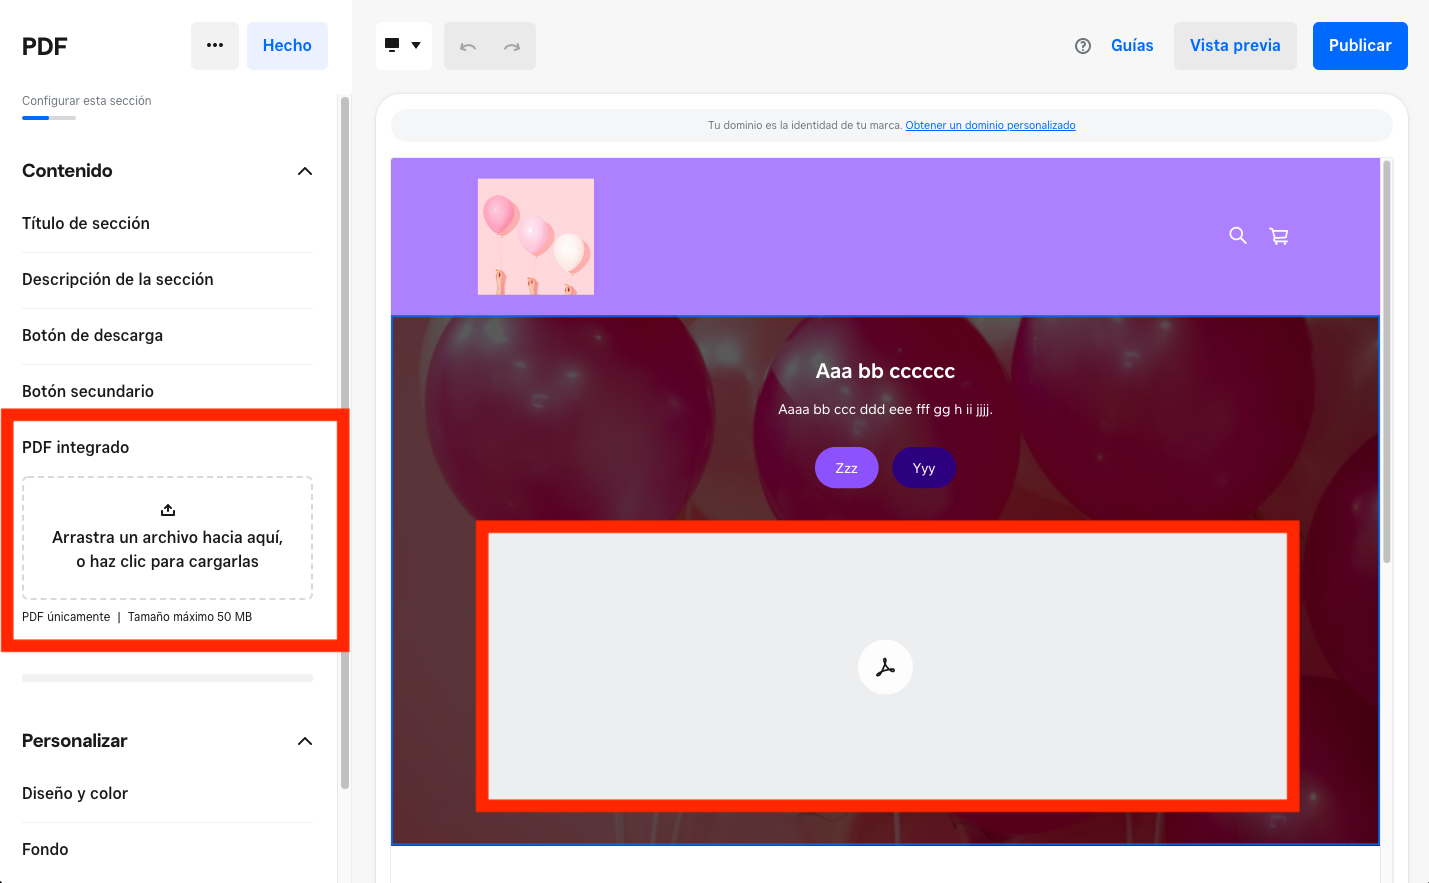
Task: Click the PDF Acrobat icon in preview
Action: (885, 667)
